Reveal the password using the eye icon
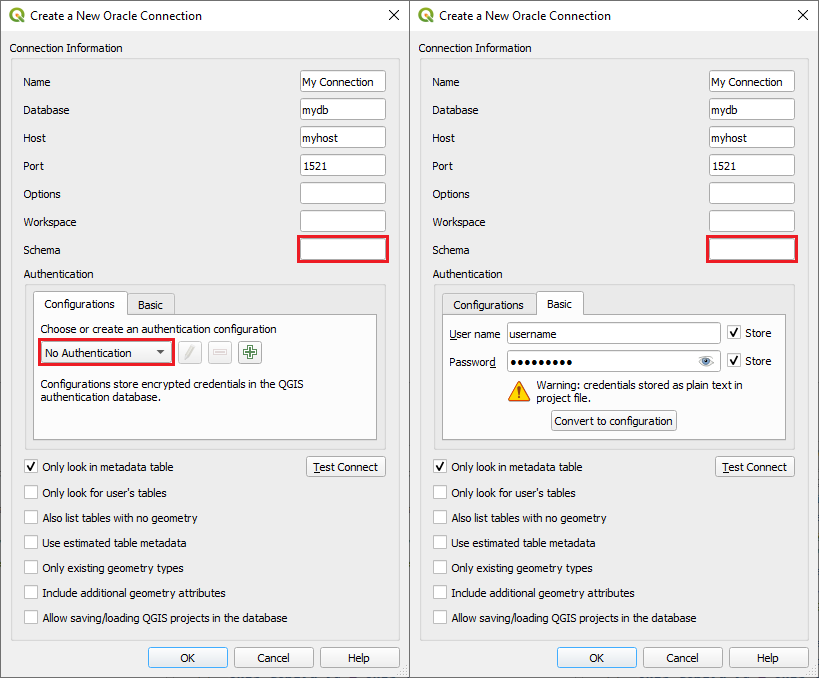819x678 pixels. click(706, 361)
